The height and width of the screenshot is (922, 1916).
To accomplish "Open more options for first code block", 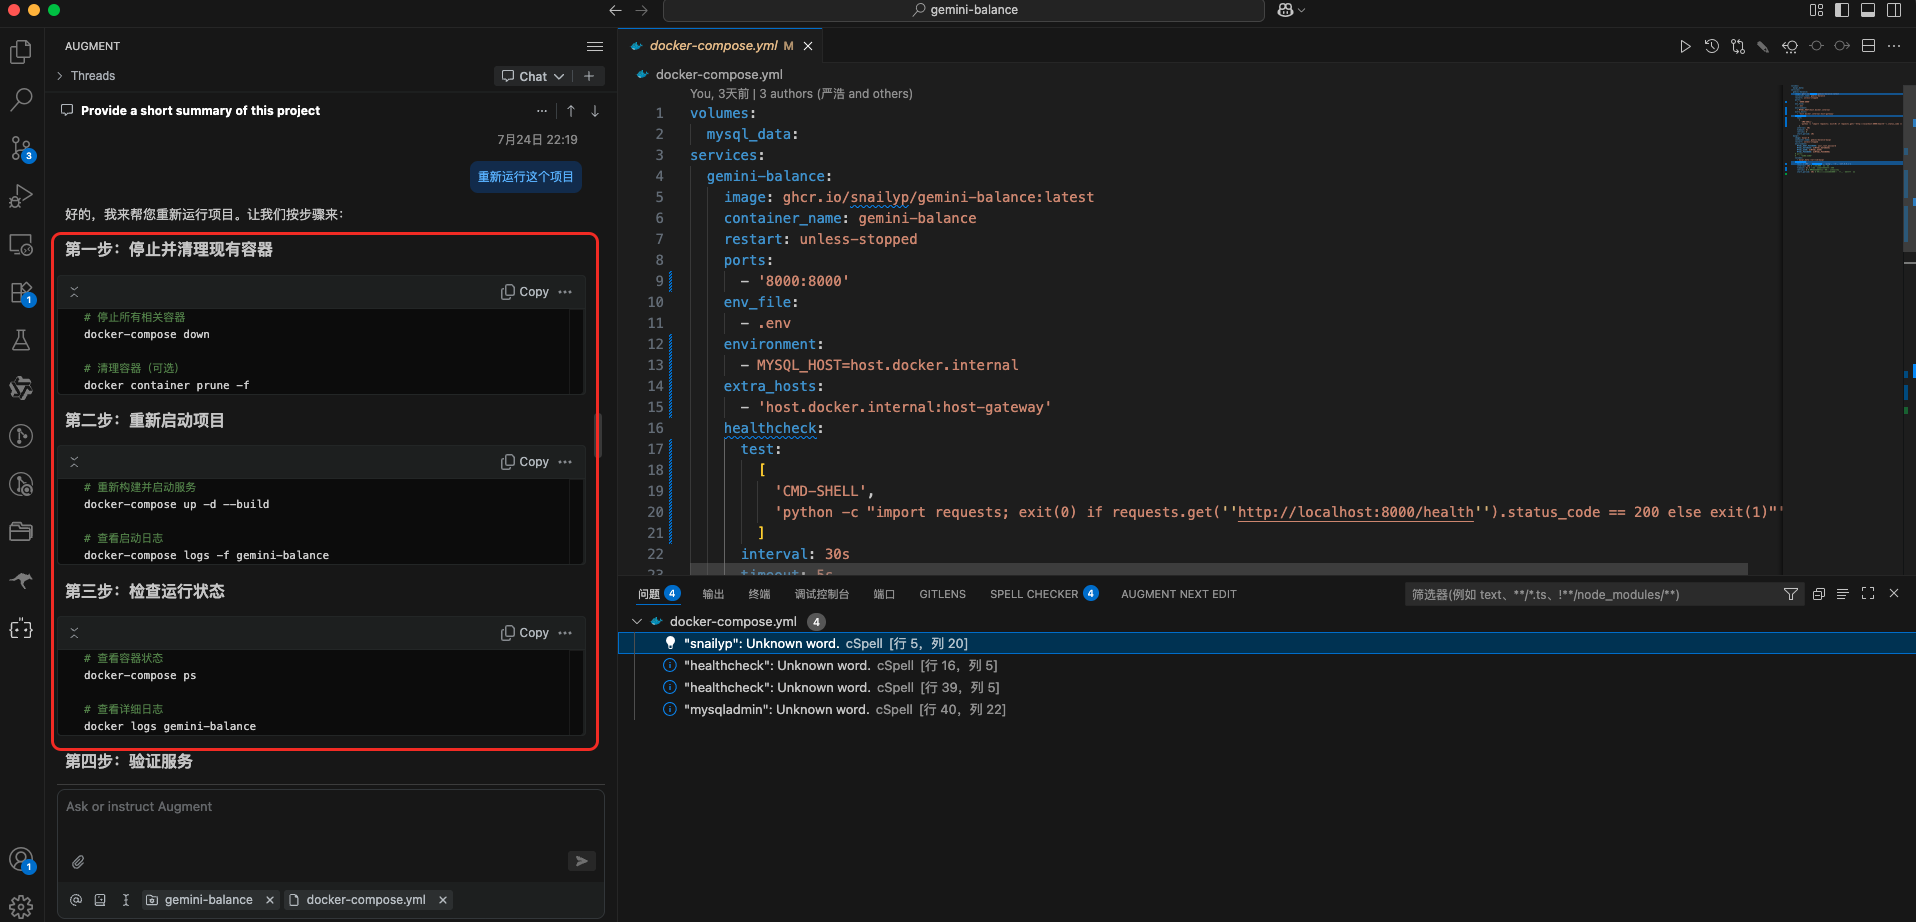I will pos(565,292).
